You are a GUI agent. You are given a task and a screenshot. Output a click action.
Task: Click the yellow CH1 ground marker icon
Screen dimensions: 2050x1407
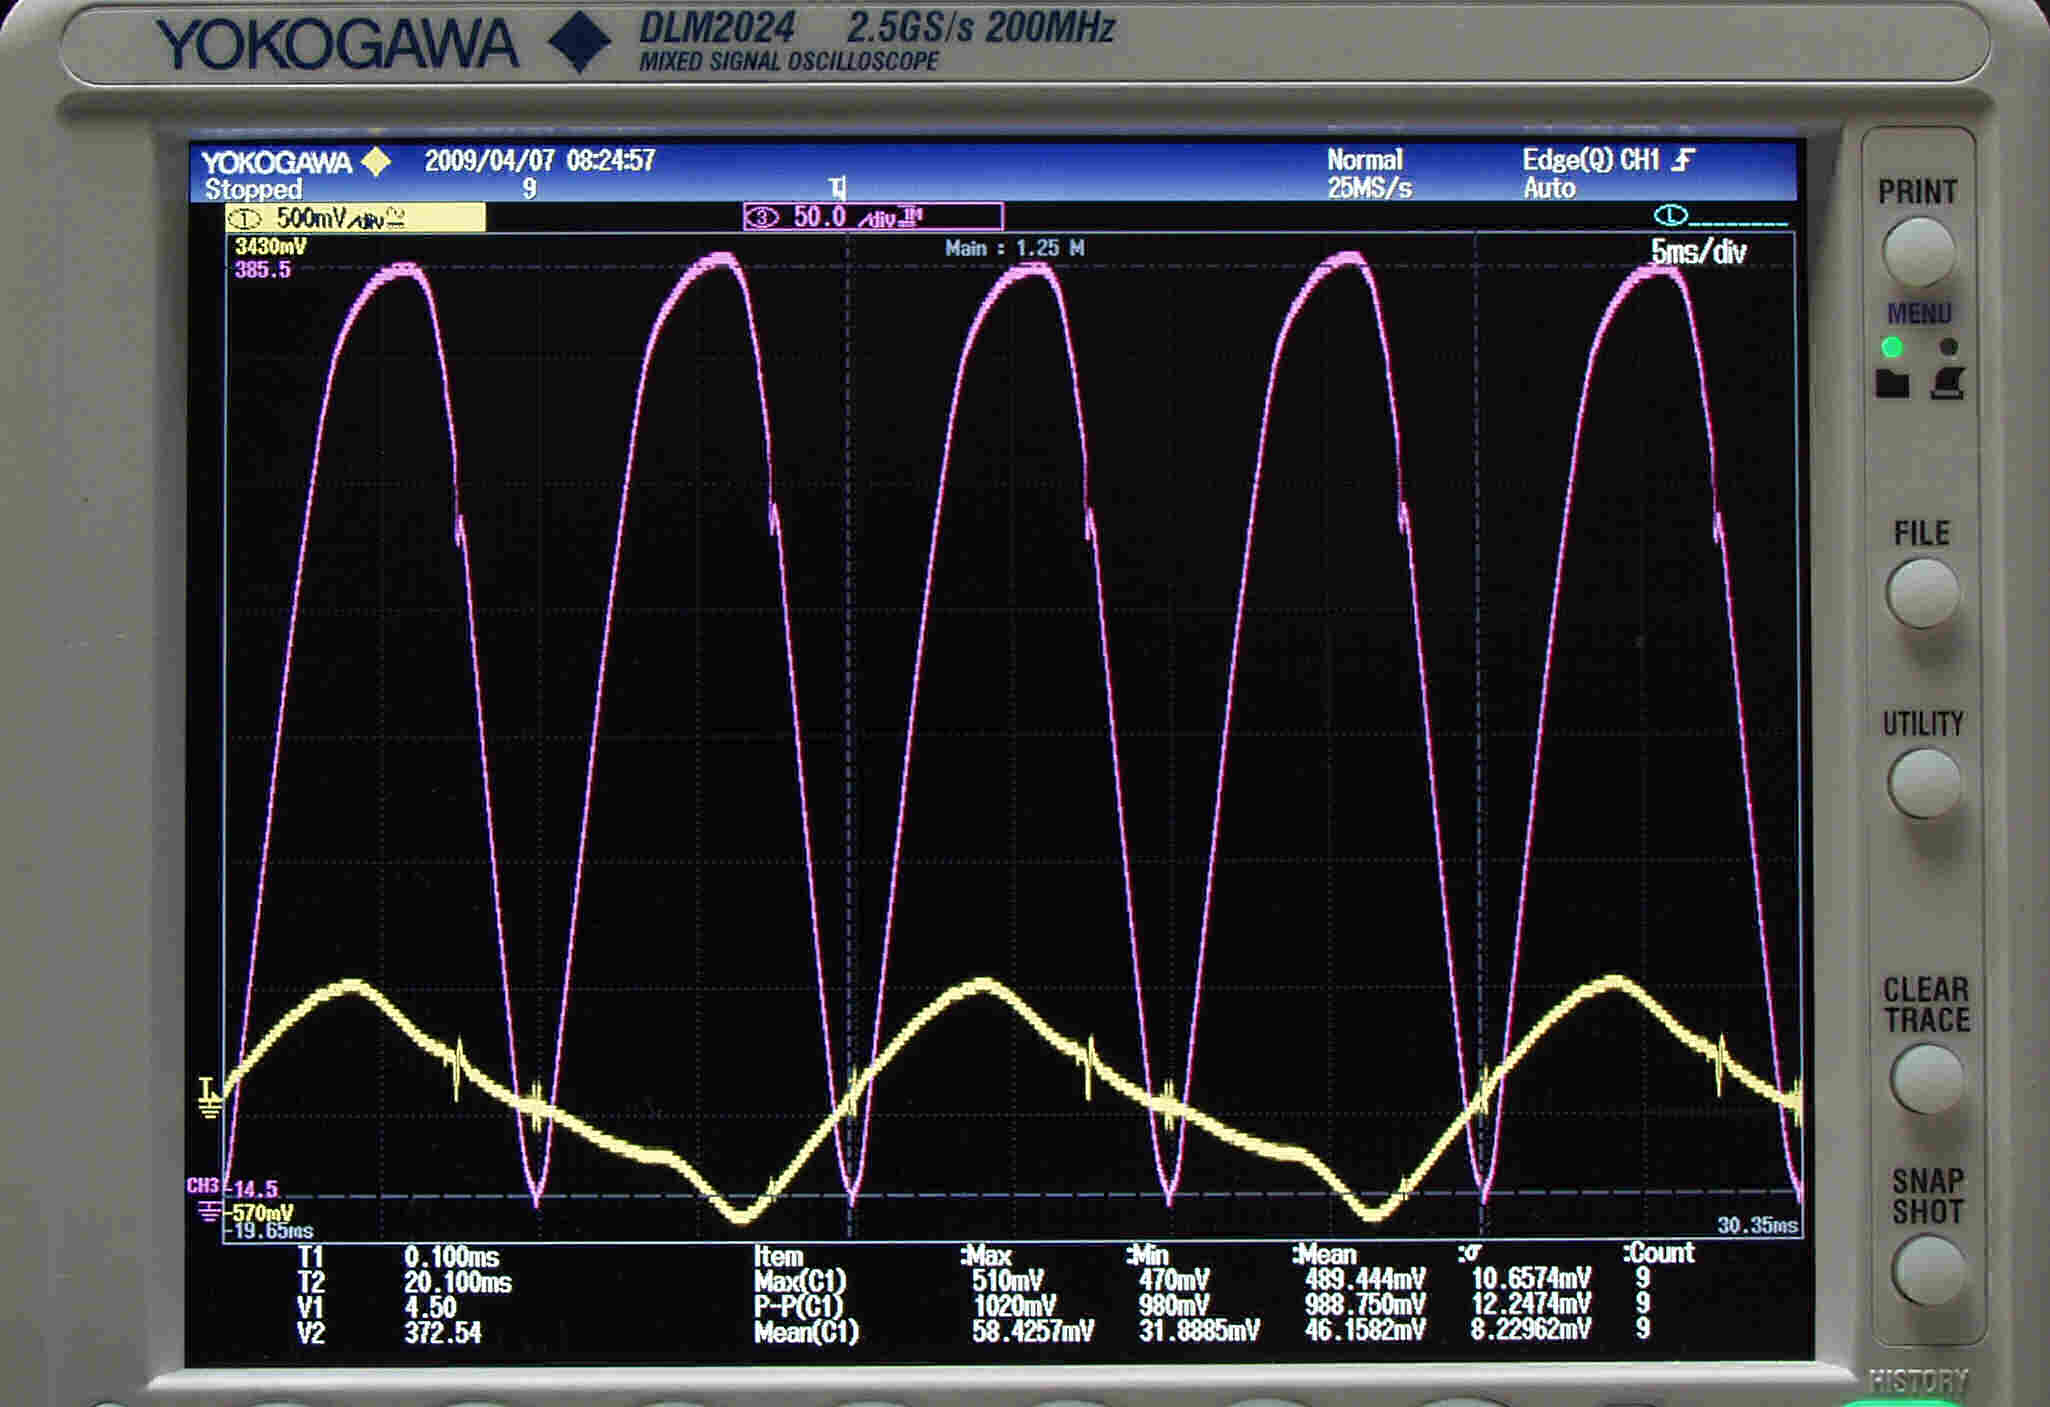208,1098
